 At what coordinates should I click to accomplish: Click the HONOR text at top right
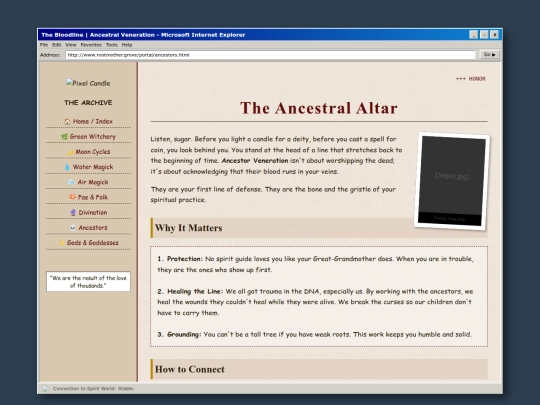477,79
